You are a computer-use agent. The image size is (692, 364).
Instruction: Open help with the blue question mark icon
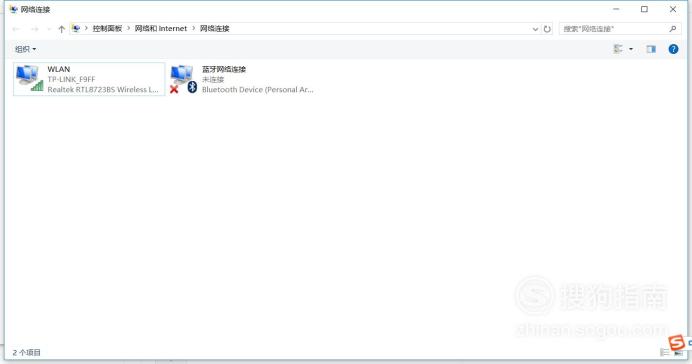click(x=673, y=49)
